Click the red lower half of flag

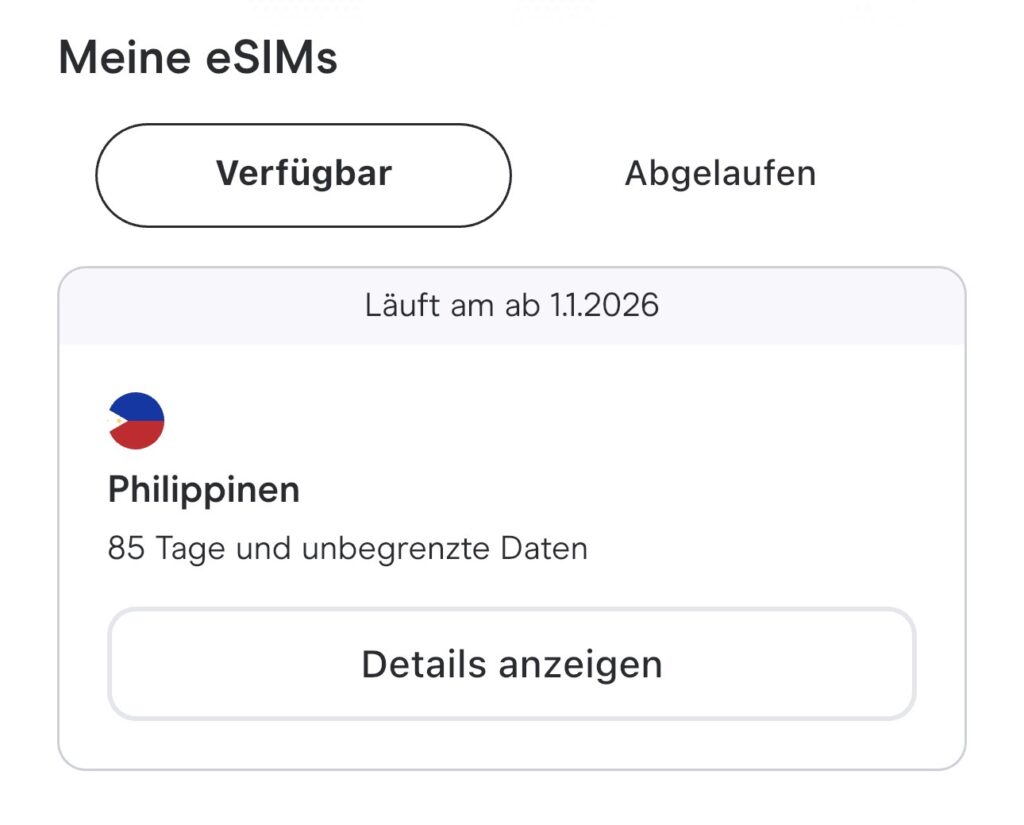[x=142, y=435]
